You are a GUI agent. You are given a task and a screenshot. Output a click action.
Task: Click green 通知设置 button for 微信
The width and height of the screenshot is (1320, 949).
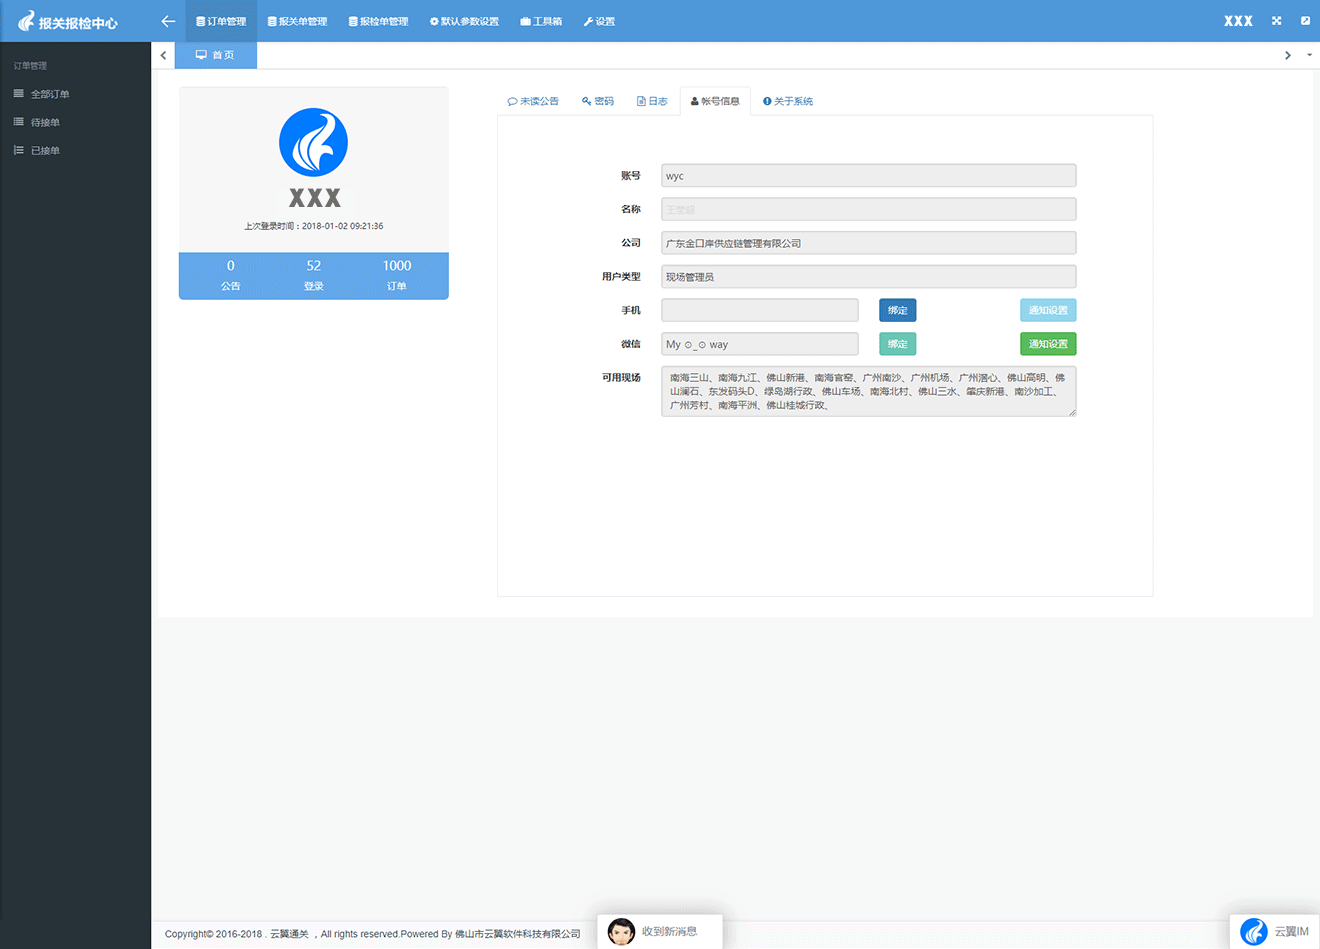point(1047,344)
